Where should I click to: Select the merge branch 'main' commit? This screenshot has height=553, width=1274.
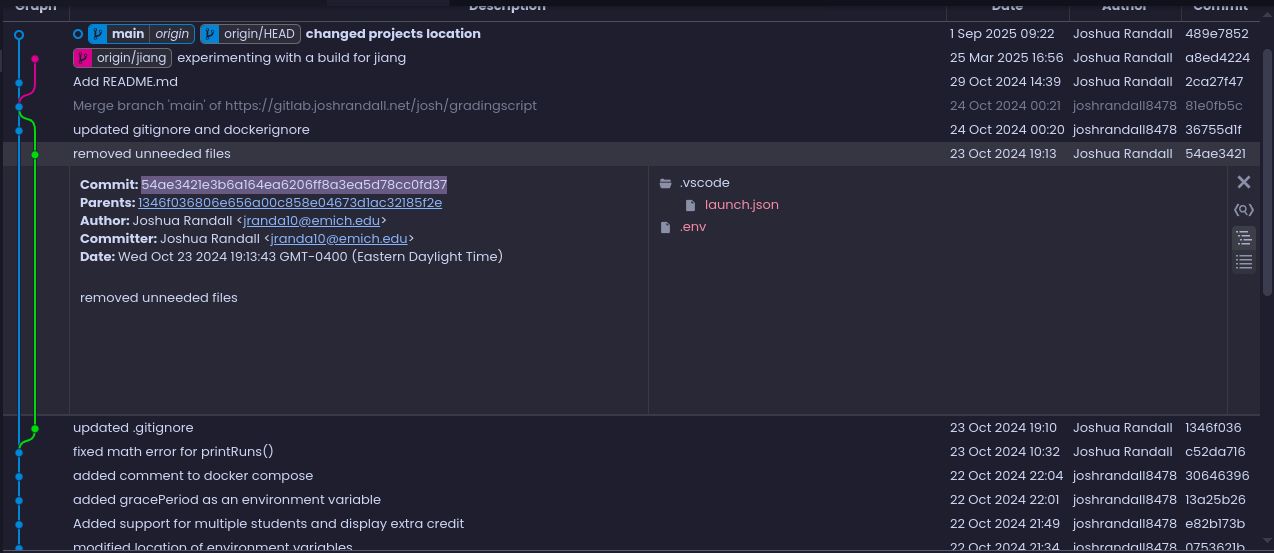[637, 106]
